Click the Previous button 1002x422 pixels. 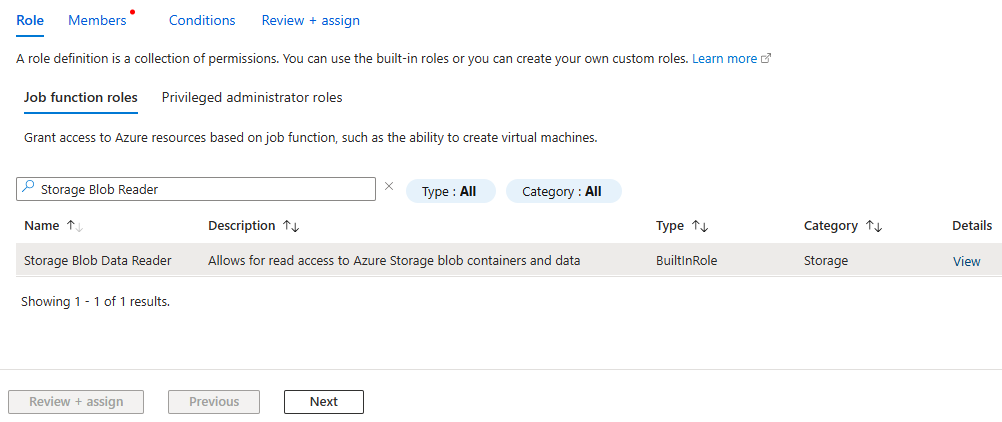(x=214, y=402)
